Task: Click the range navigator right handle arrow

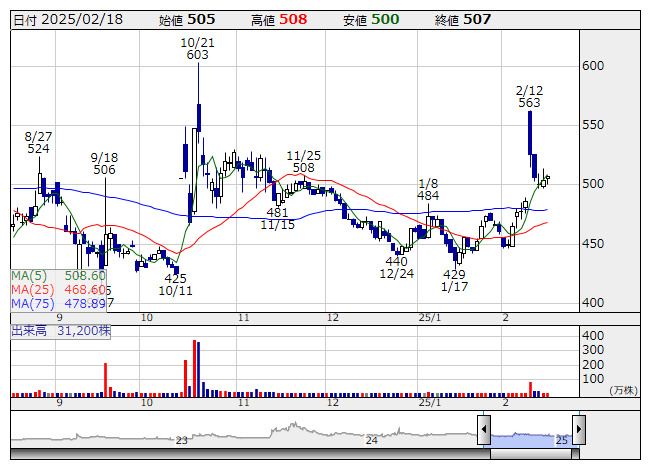Action: tap(579, 429)
